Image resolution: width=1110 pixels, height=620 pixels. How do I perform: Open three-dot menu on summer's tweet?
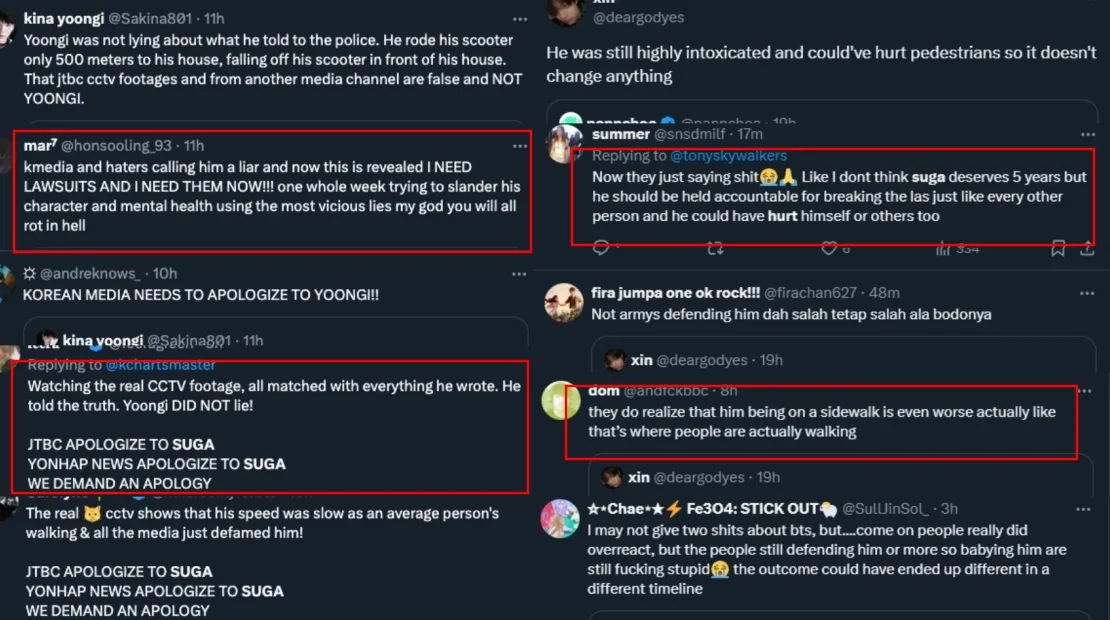[1086, 134]
